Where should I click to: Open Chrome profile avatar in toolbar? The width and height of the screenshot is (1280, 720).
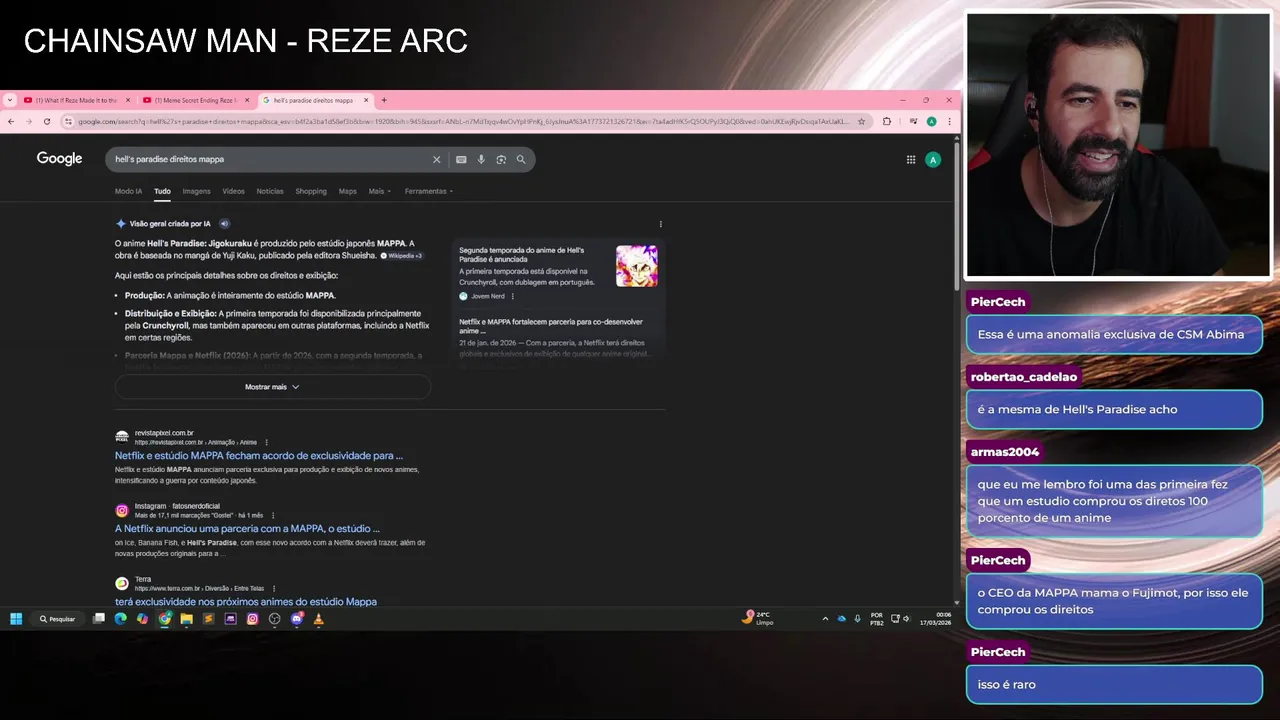click(931, 122)
